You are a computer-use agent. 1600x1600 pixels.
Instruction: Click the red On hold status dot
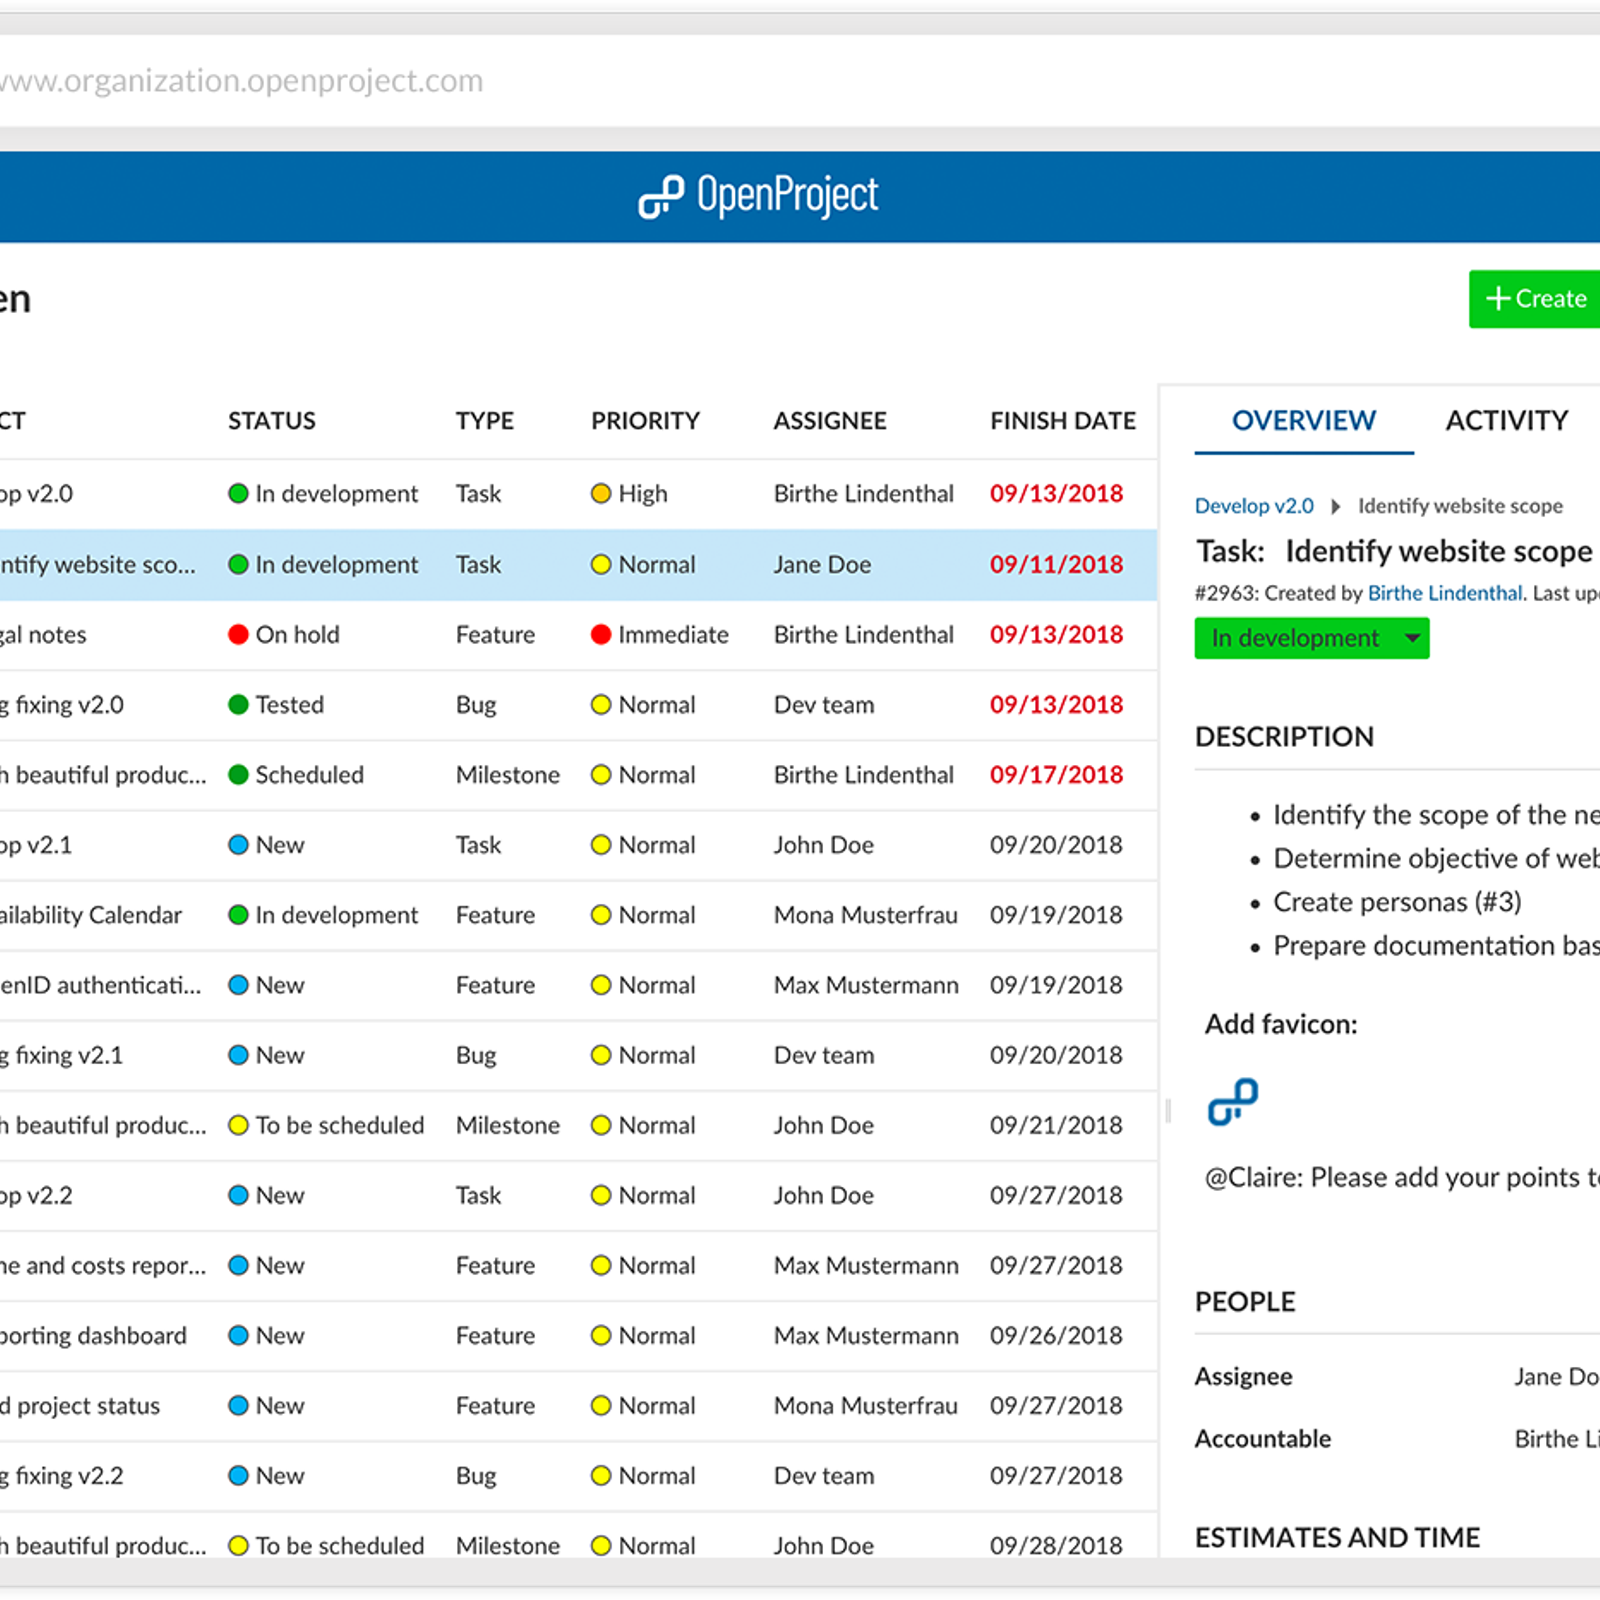coord(238,635)
